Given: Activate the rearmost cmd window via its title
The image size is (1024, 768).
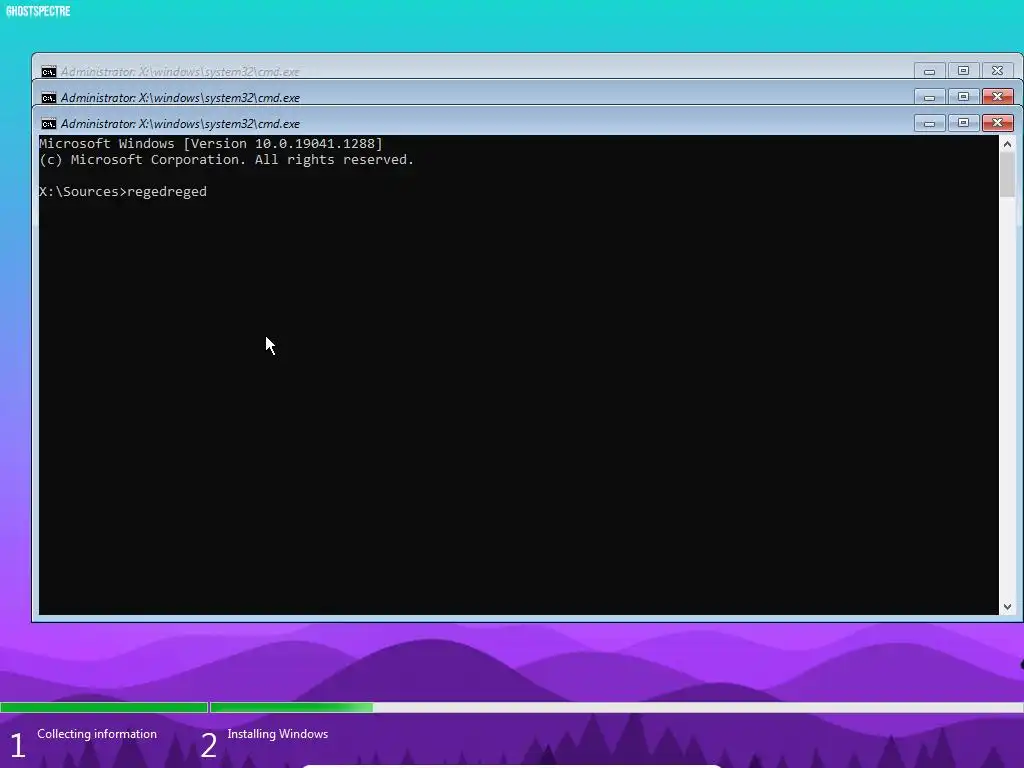Looking at the screenshot, I should point(180,71).
